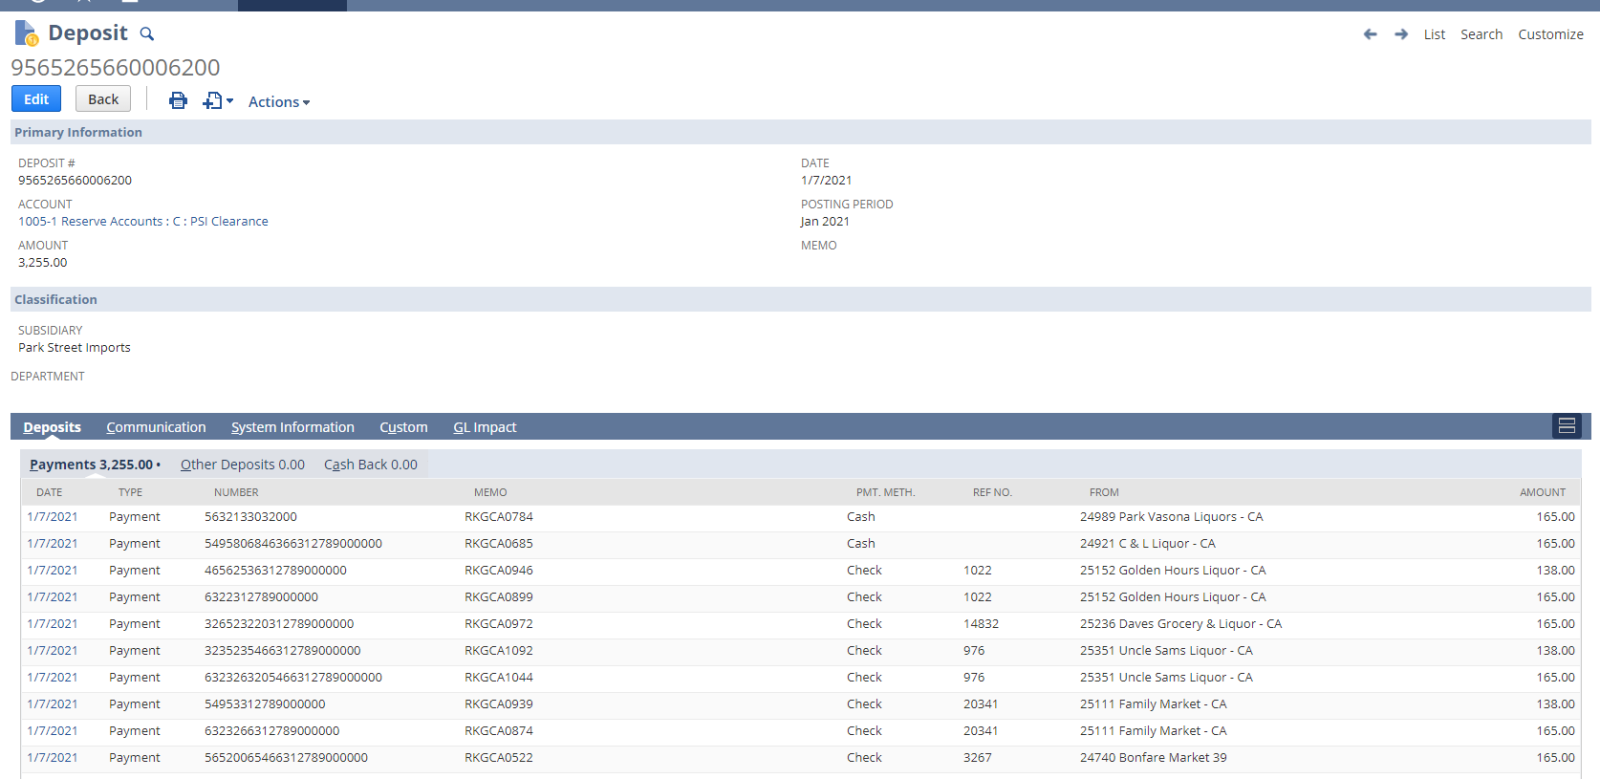Click the Edit button
1600x779 pixels.
pyautogui.click(x=36, y=99)
